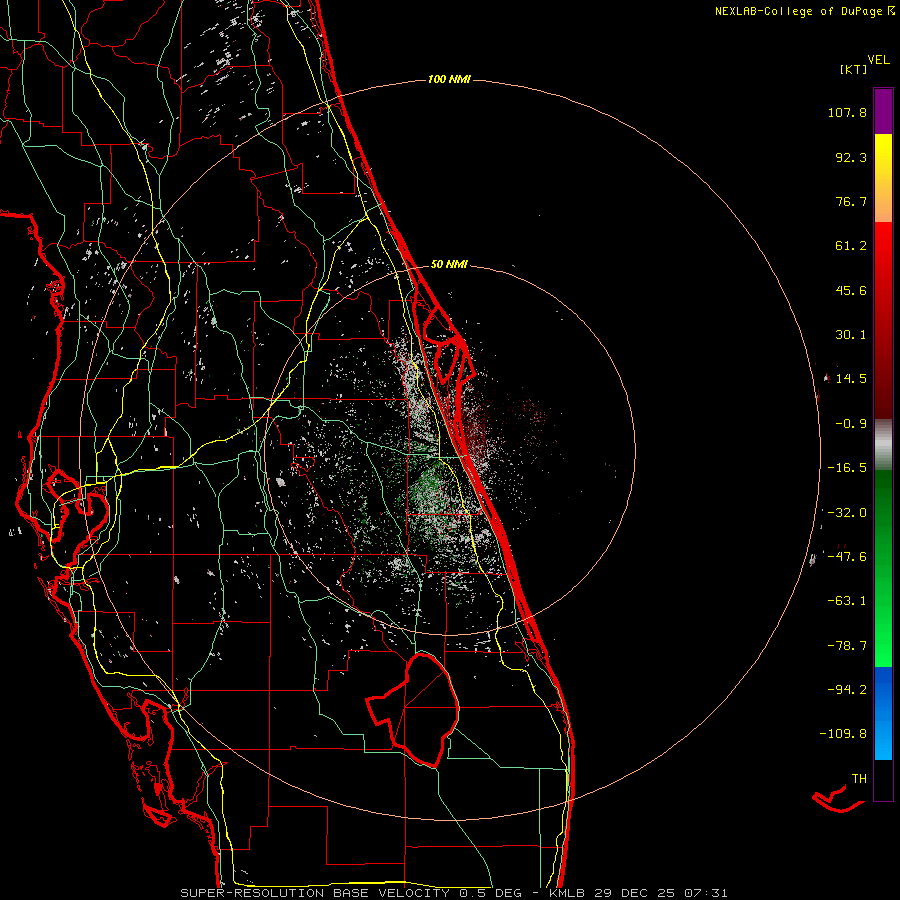Click the -94.2 legend value
900x900 pixels.
(847, 690)
